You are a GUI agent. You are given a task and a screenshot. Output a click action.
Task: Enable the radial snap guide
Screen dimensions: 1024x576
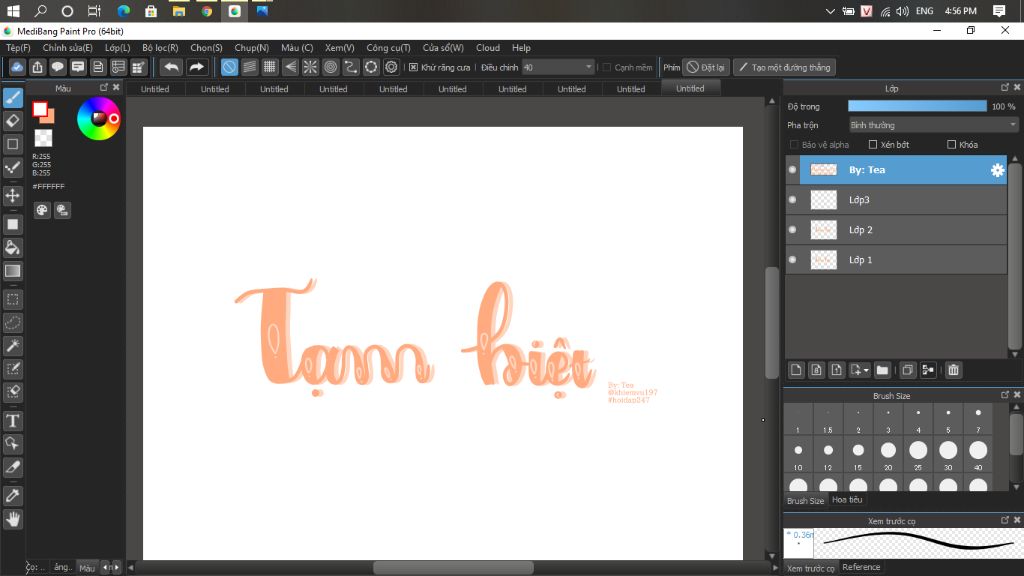(310, 67)
